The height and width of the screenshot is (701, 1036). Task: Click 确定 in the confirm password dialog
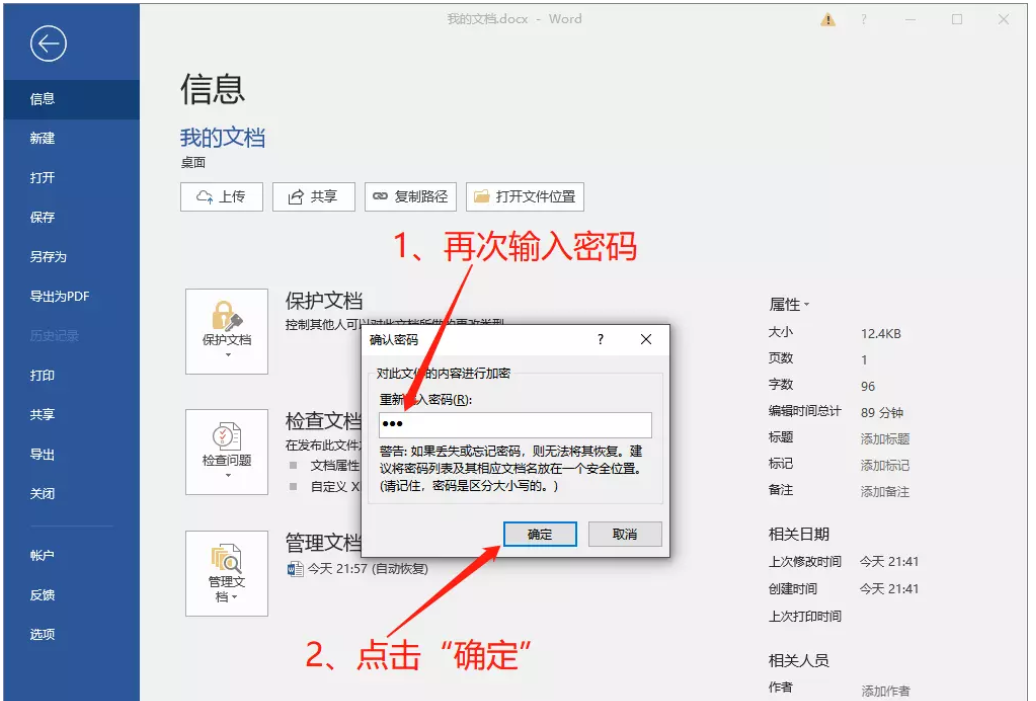tap(540, 535)
